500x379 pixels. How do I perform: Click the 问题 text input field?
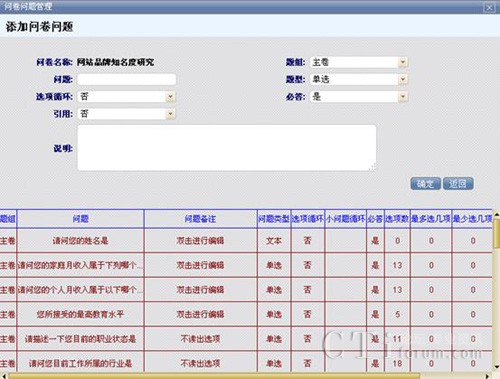(x=127, y=79)
